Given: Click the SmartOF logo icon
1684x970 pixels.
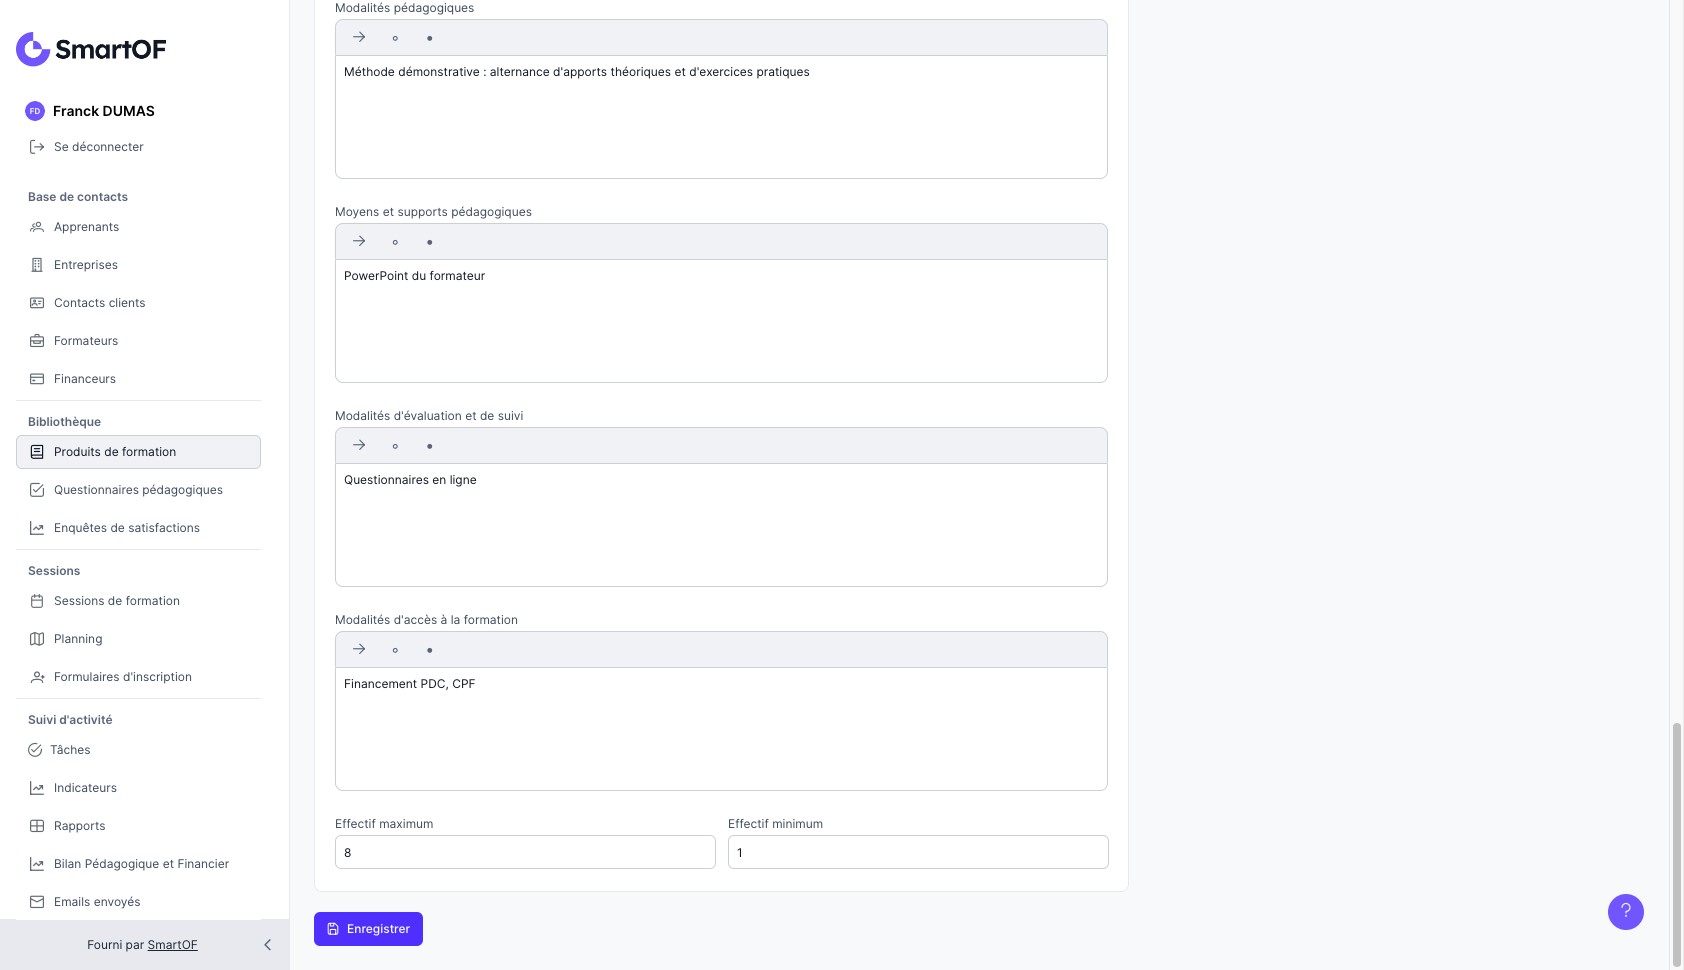Looking at the screenshot, I should pyautogui.click(x=33, y=49).
